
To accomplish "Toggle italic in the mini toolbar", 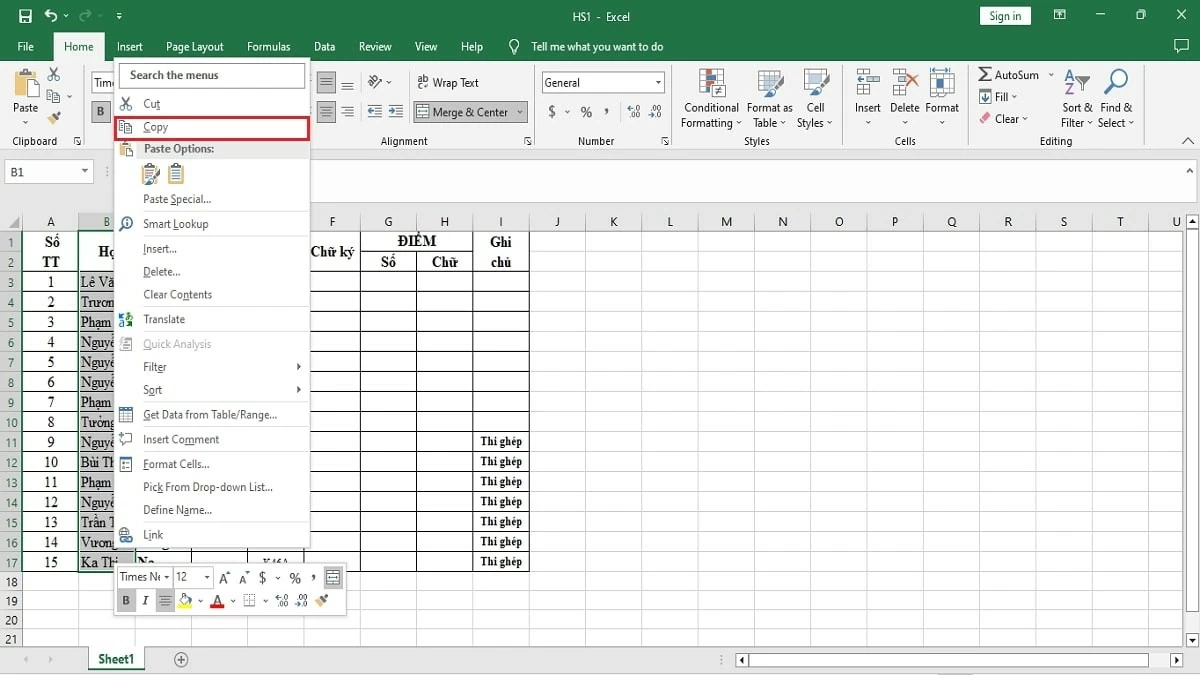I will (x=145, y=600).
